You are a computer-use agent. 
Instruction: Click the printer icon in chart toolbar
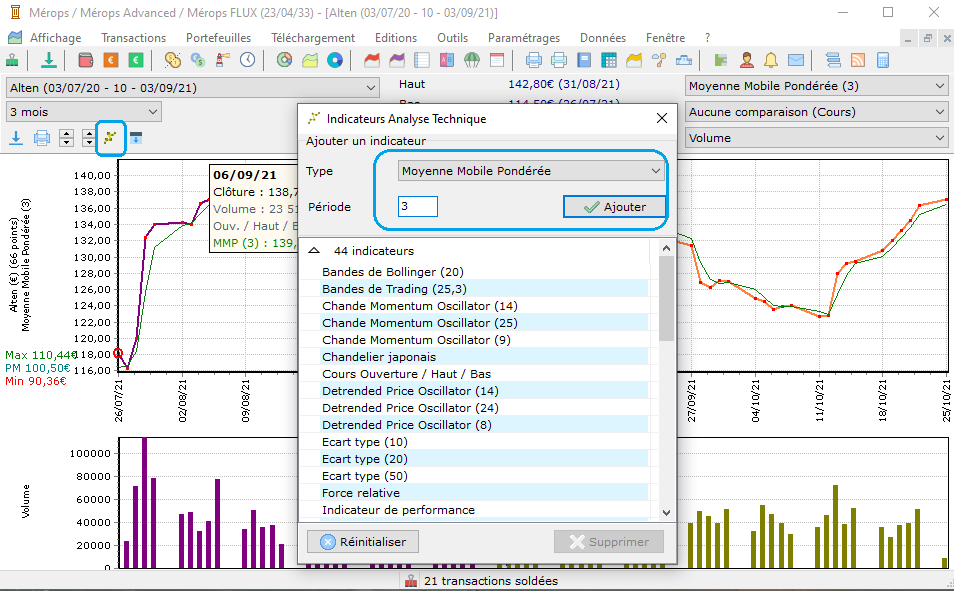coord(41,138)
